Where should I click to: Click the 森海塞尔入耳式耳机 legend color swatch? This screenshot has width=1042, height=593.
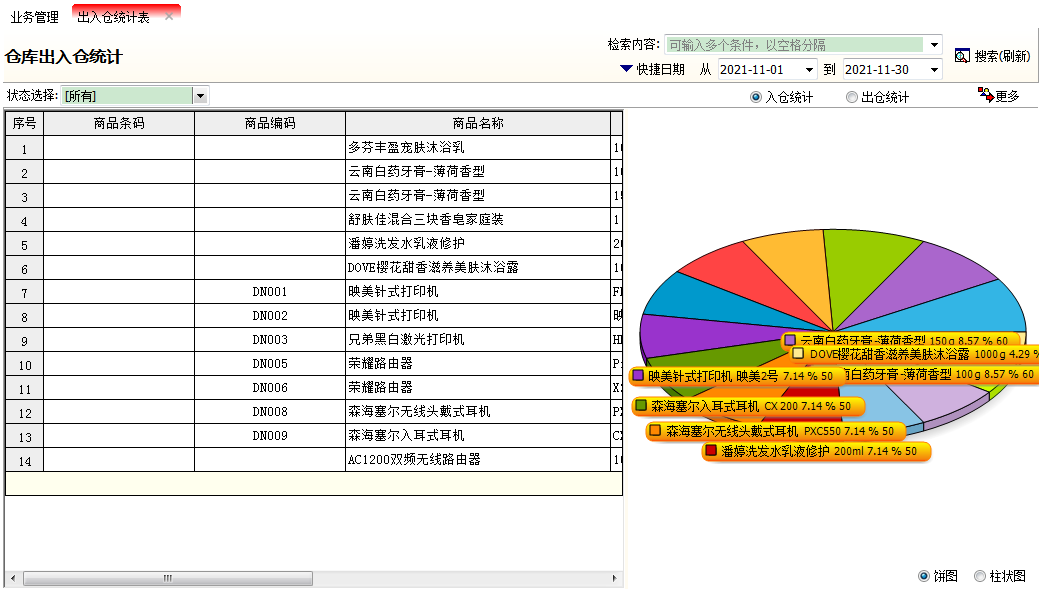point(641,405)
